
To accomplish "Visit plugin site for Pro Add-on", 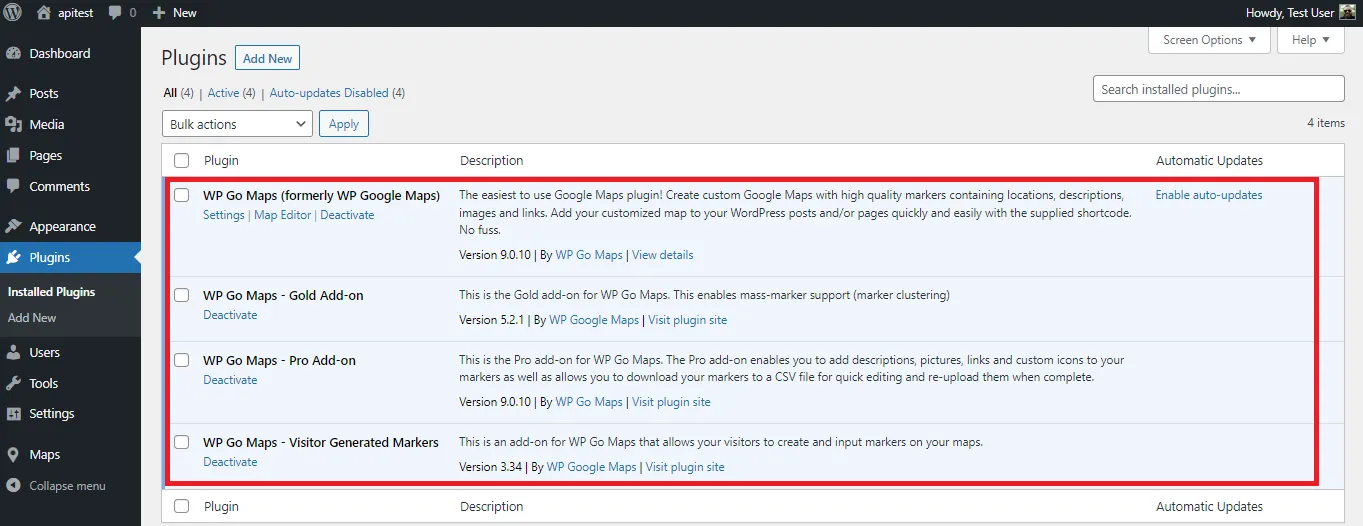I will pos(671,402).
